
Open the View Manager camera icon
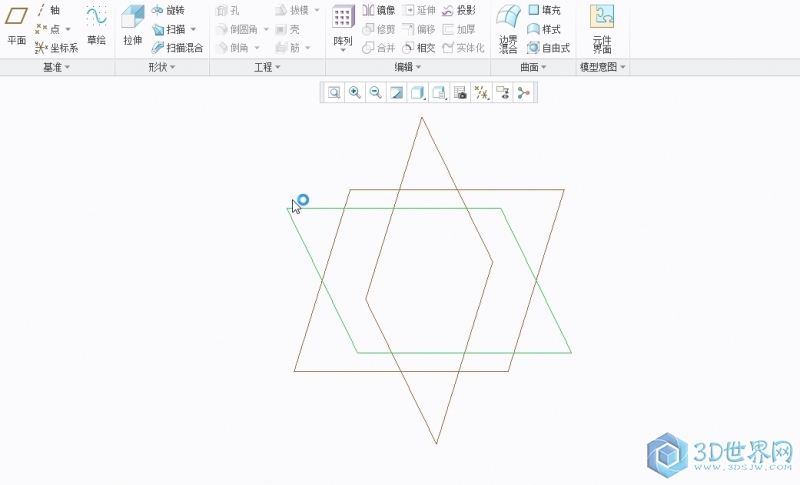tap(460, 93)
